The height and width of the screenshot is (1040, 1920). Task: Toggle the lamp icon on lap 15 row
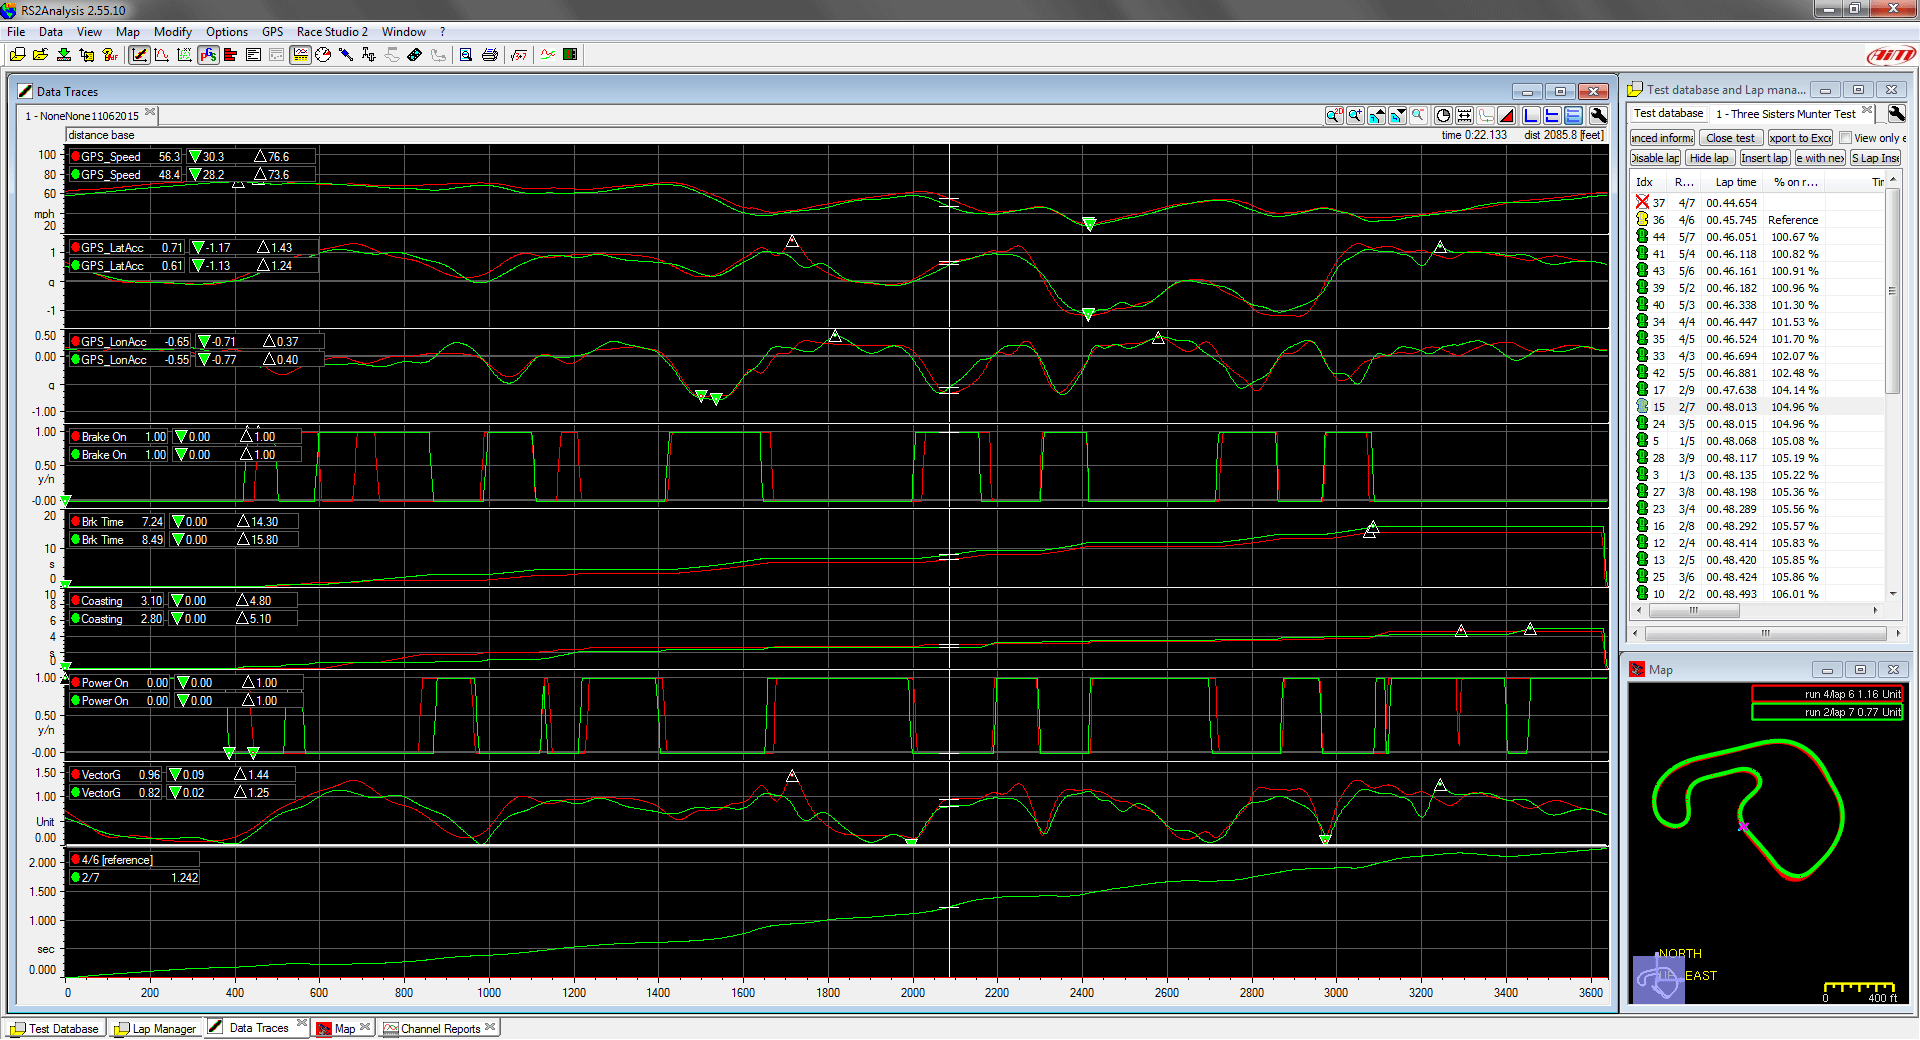(1642, 406)
